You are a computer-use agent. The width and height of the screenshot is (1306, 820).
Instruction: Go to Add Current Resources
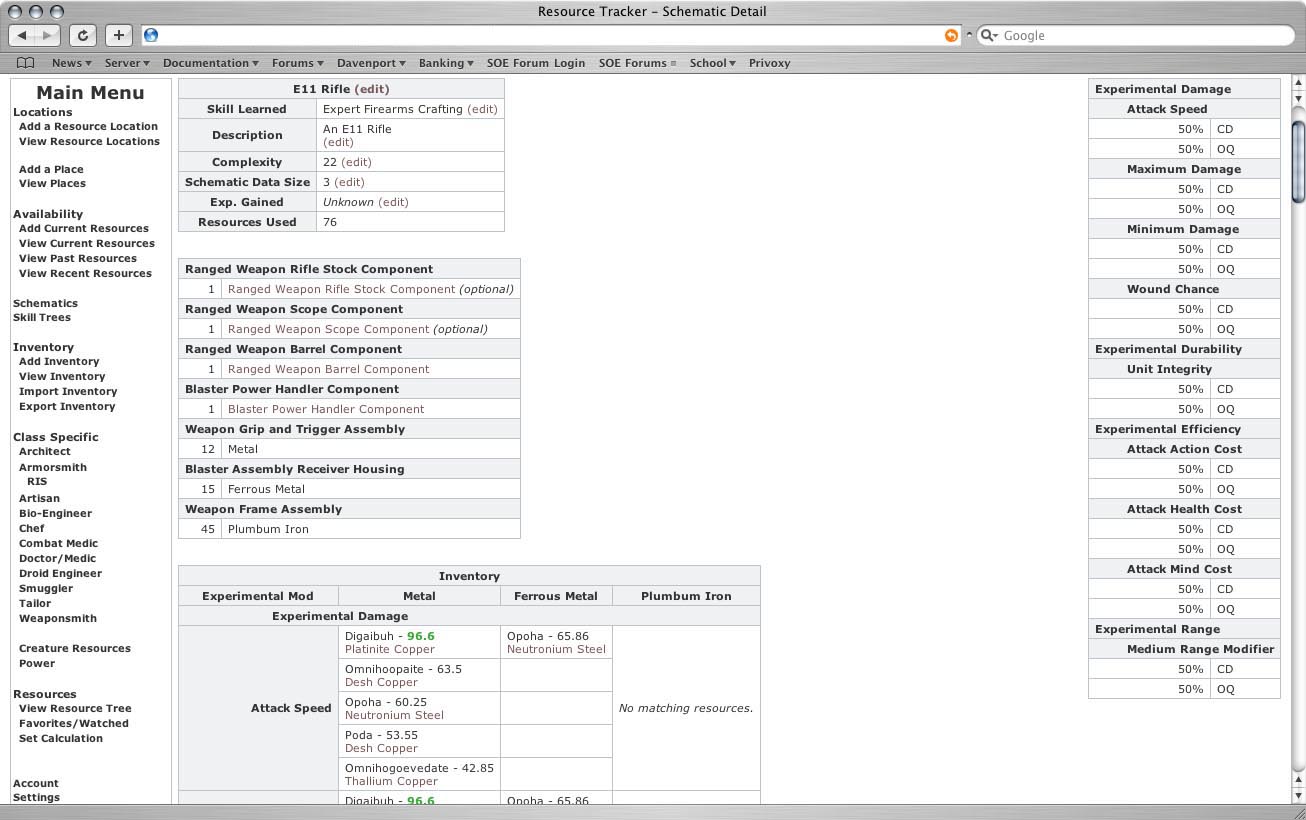click(x=84, y=229)
